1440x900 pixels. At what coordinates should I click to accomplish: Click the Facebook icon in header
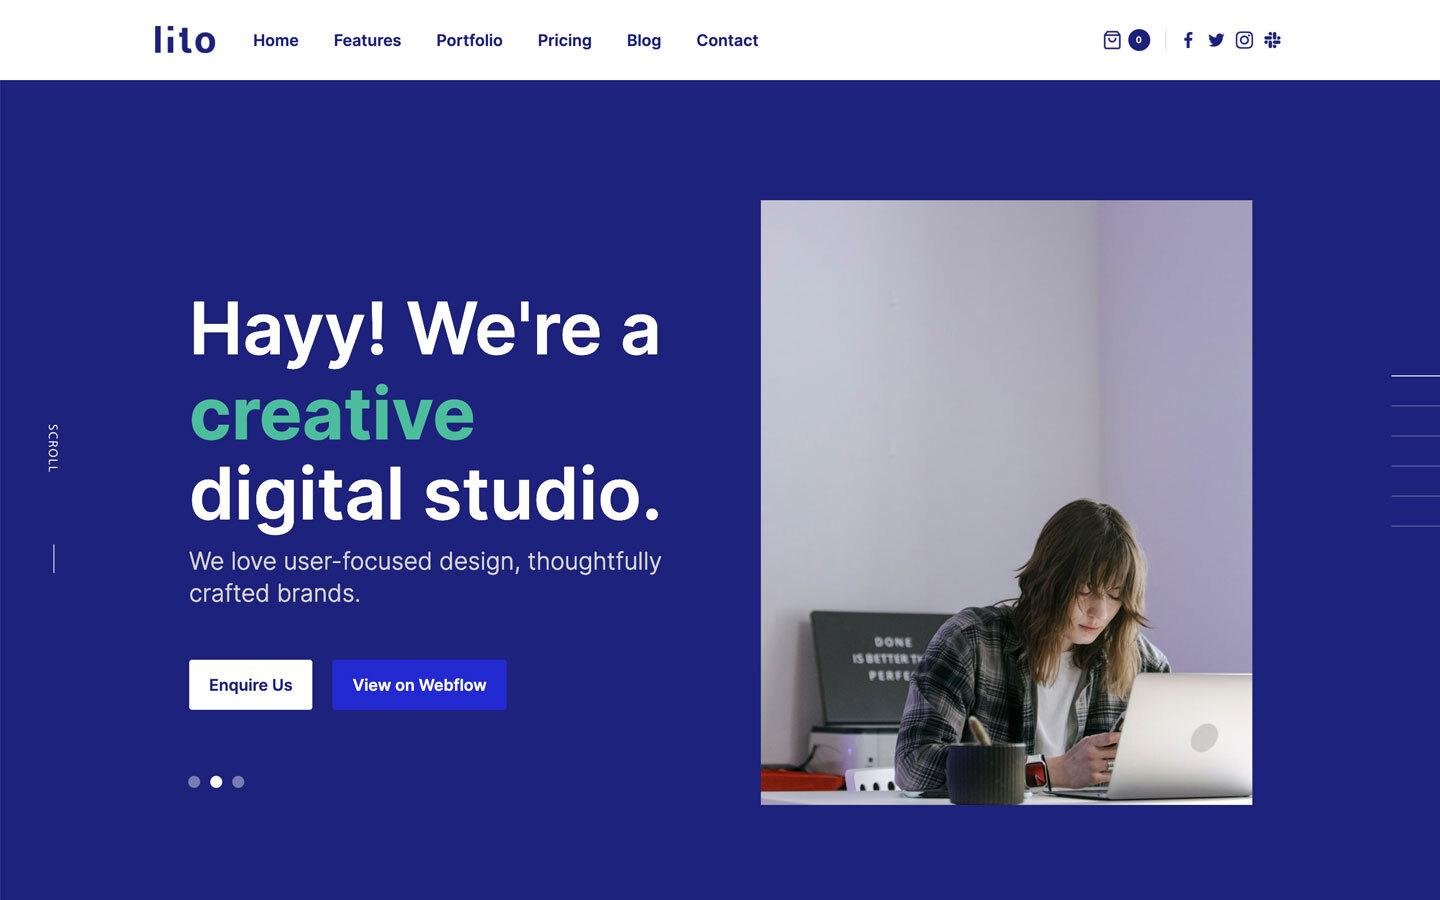1188,40
